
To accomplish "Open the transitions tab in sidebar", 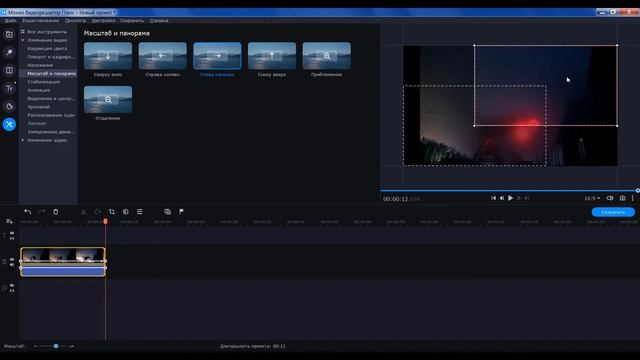I will coord(9,70).
